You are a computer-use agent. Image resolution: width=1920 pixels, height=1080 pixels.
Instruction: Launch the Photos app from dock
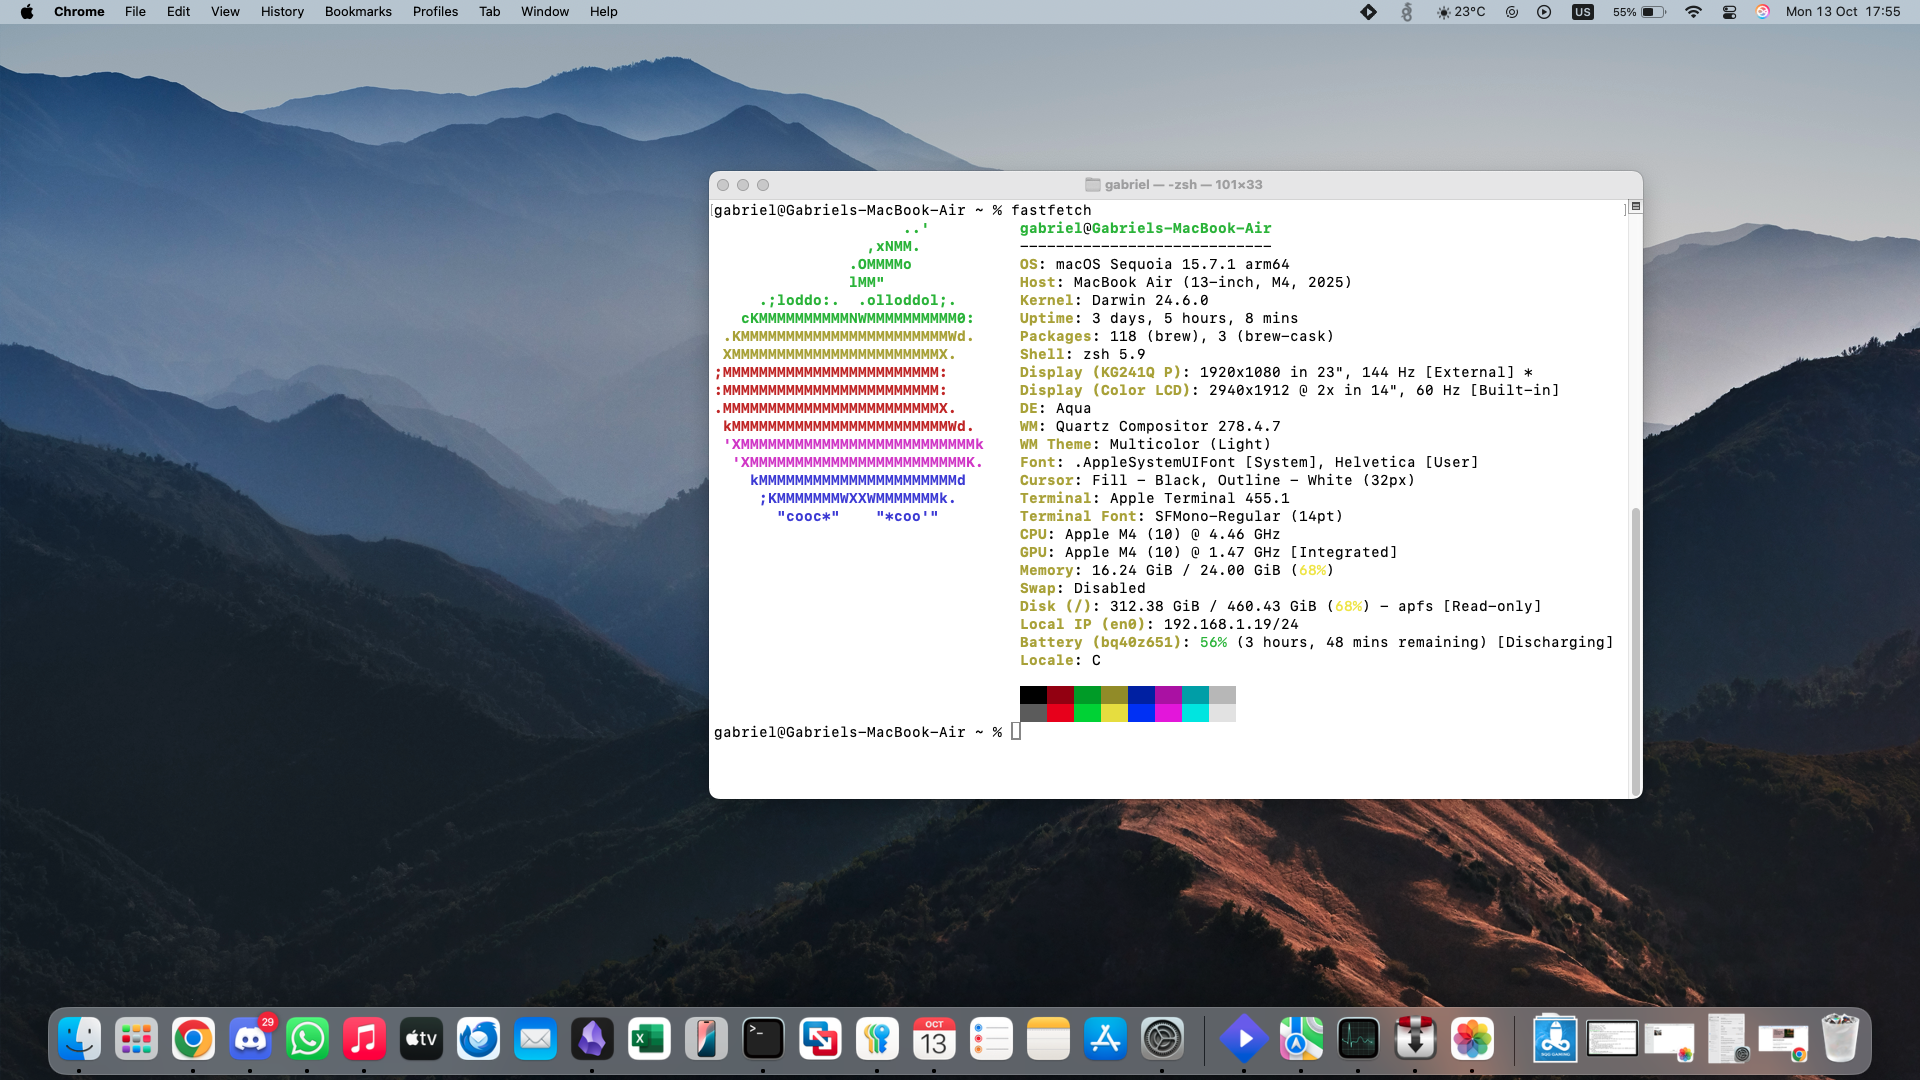(1472, 1040)
